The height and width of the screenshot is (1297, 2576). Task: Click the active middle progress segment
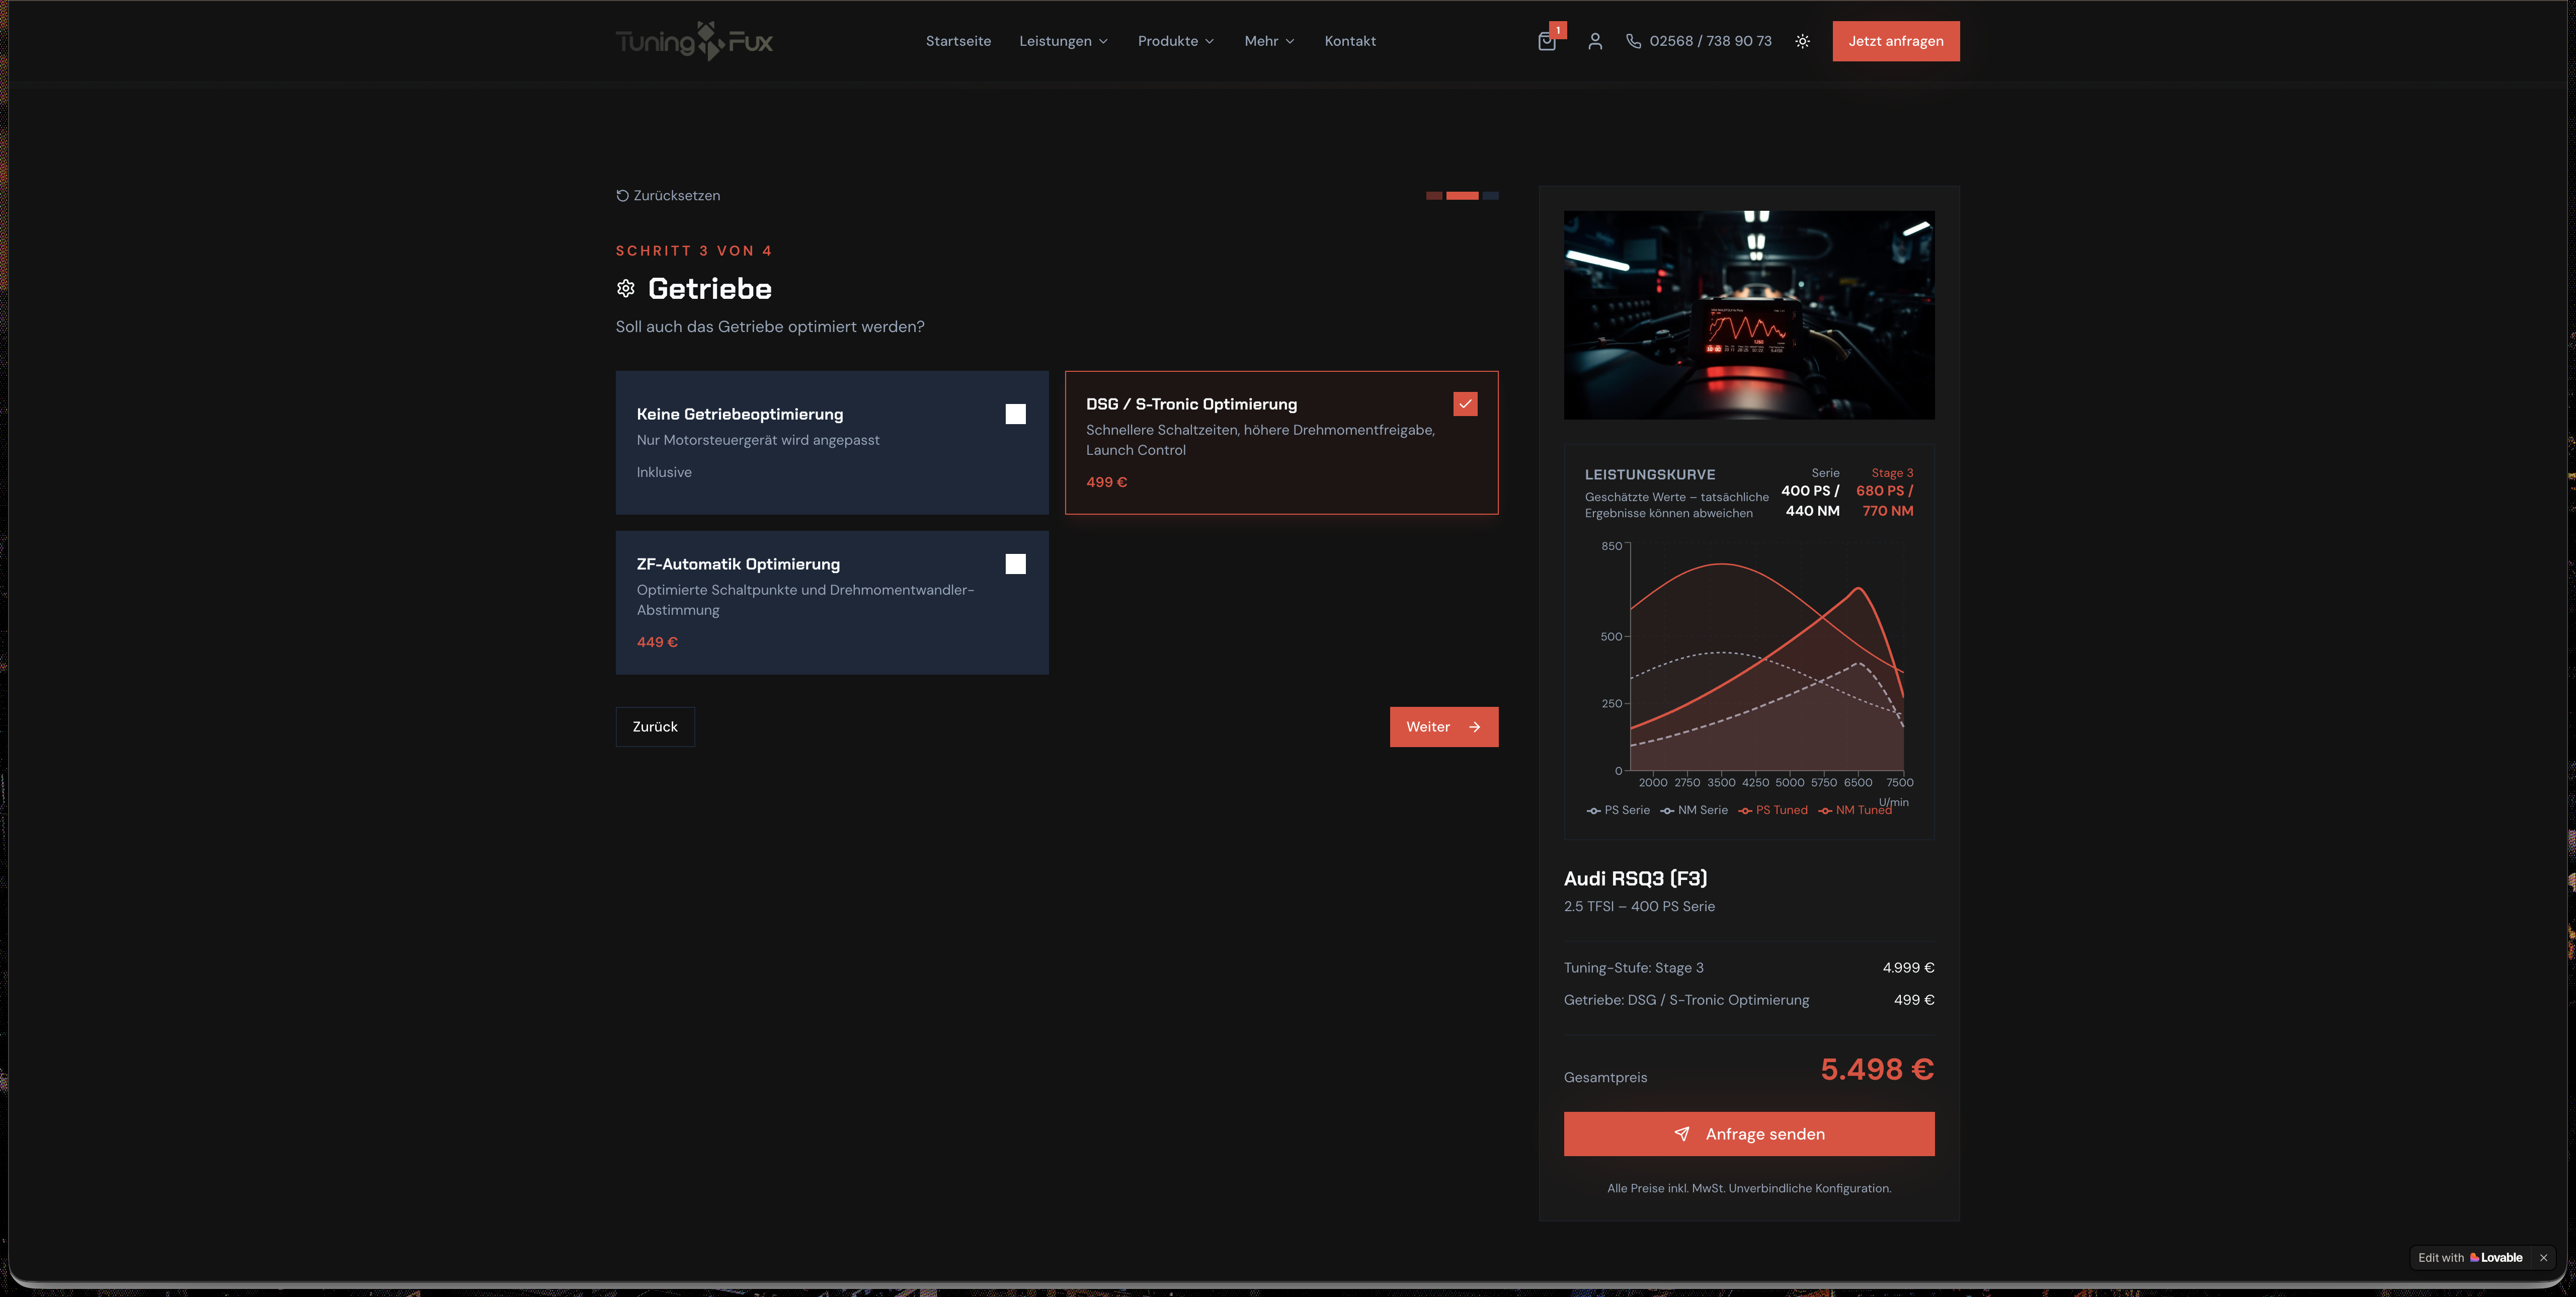[x=1462, y=196]
